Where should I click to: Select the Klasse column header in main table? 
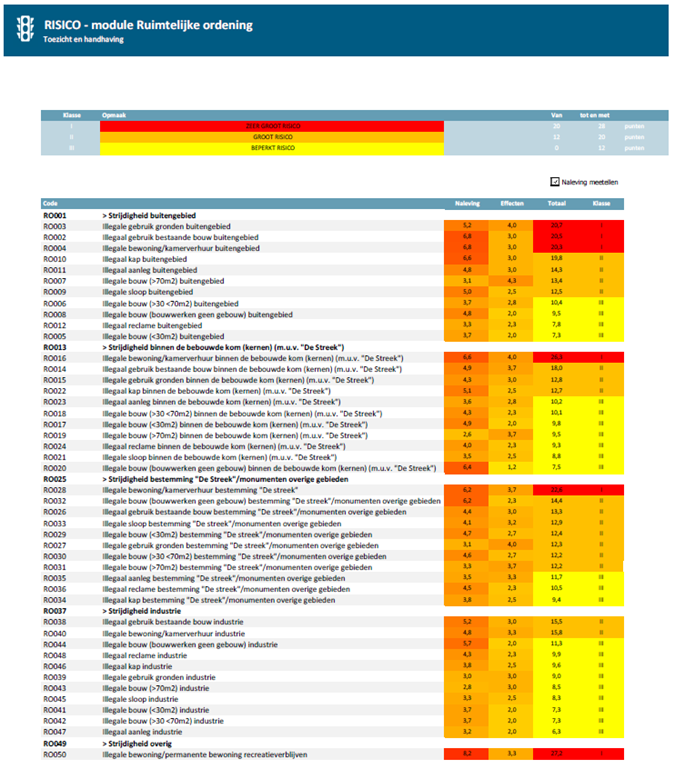(x=601, y=203)
